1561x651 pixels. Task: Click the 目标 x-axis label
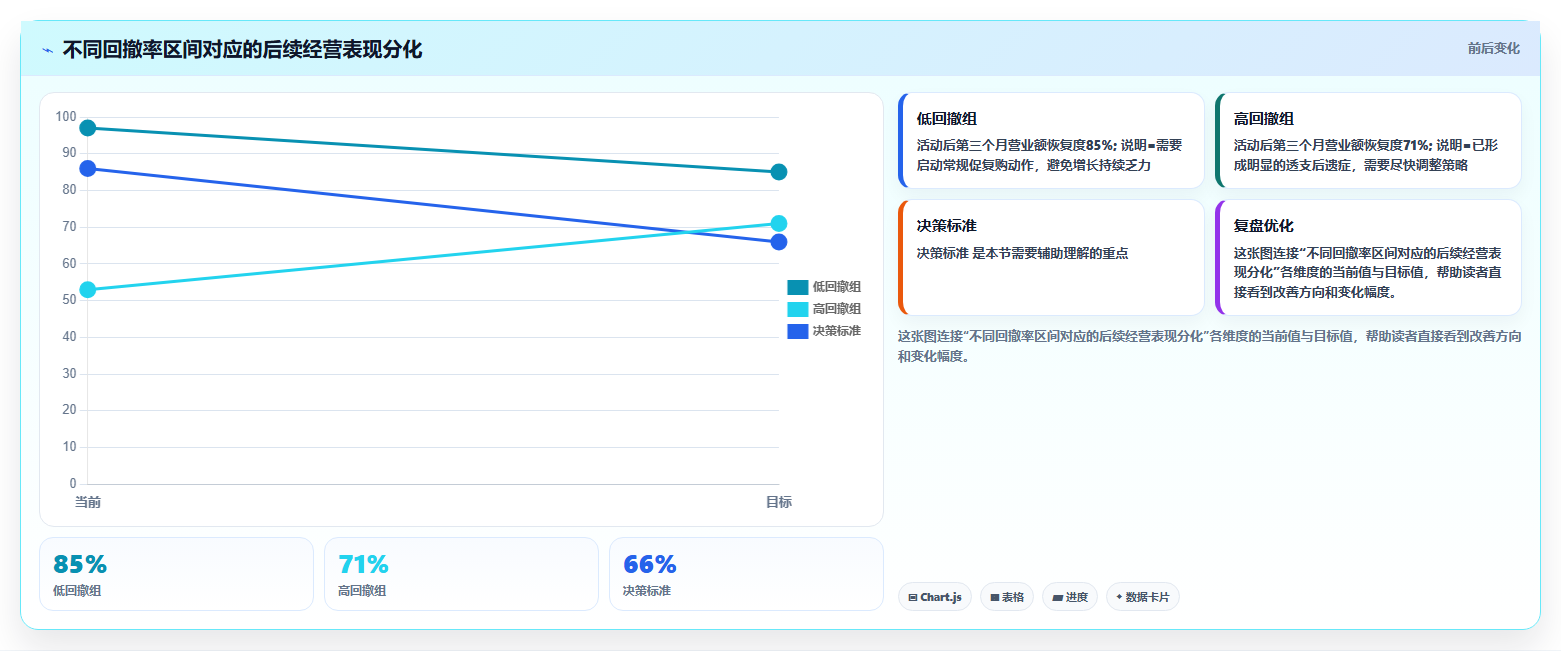(x=779, y=502)
